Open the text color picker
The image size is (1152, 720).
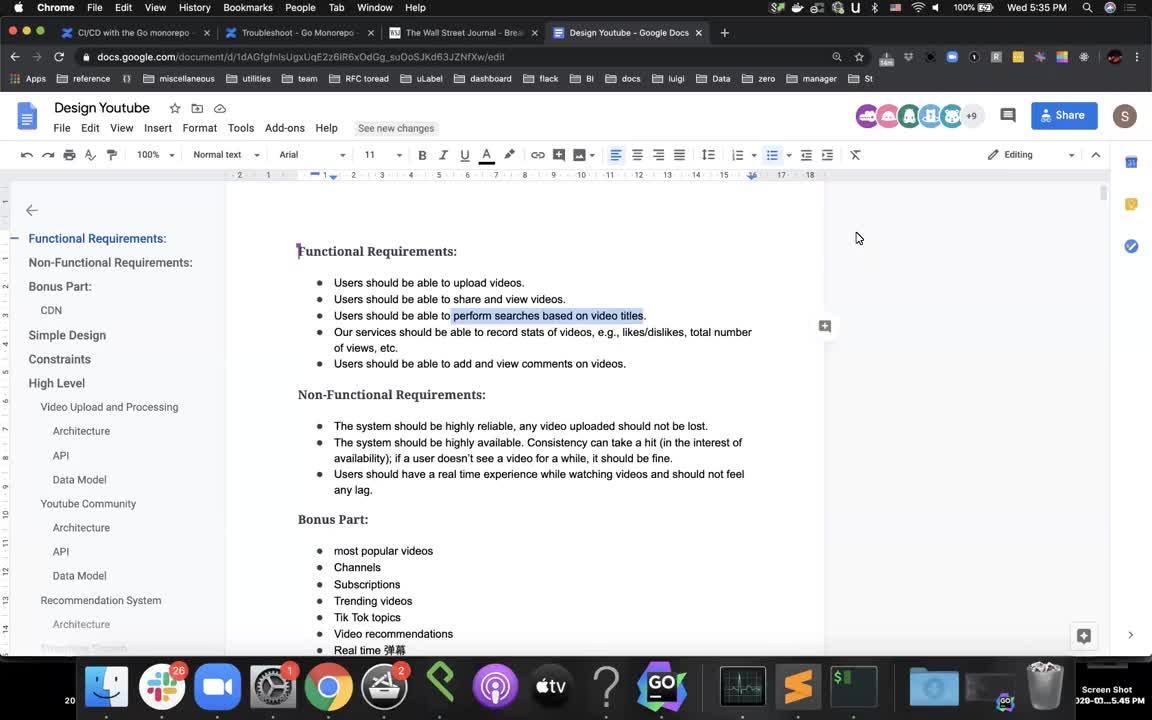click(486, 155)
